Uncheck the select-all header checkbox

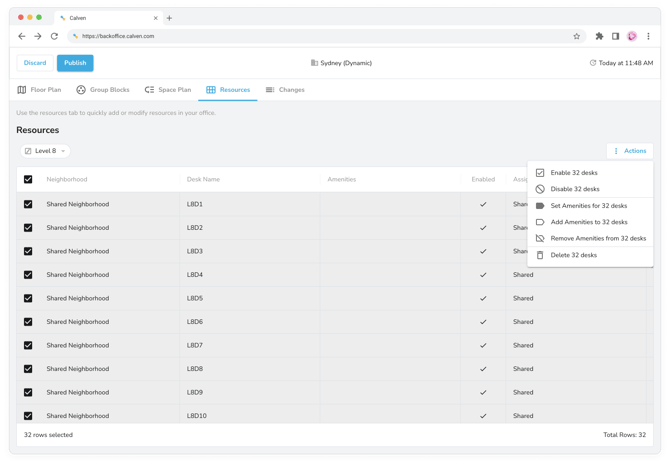pyautogui.click(x=28, y=180)
